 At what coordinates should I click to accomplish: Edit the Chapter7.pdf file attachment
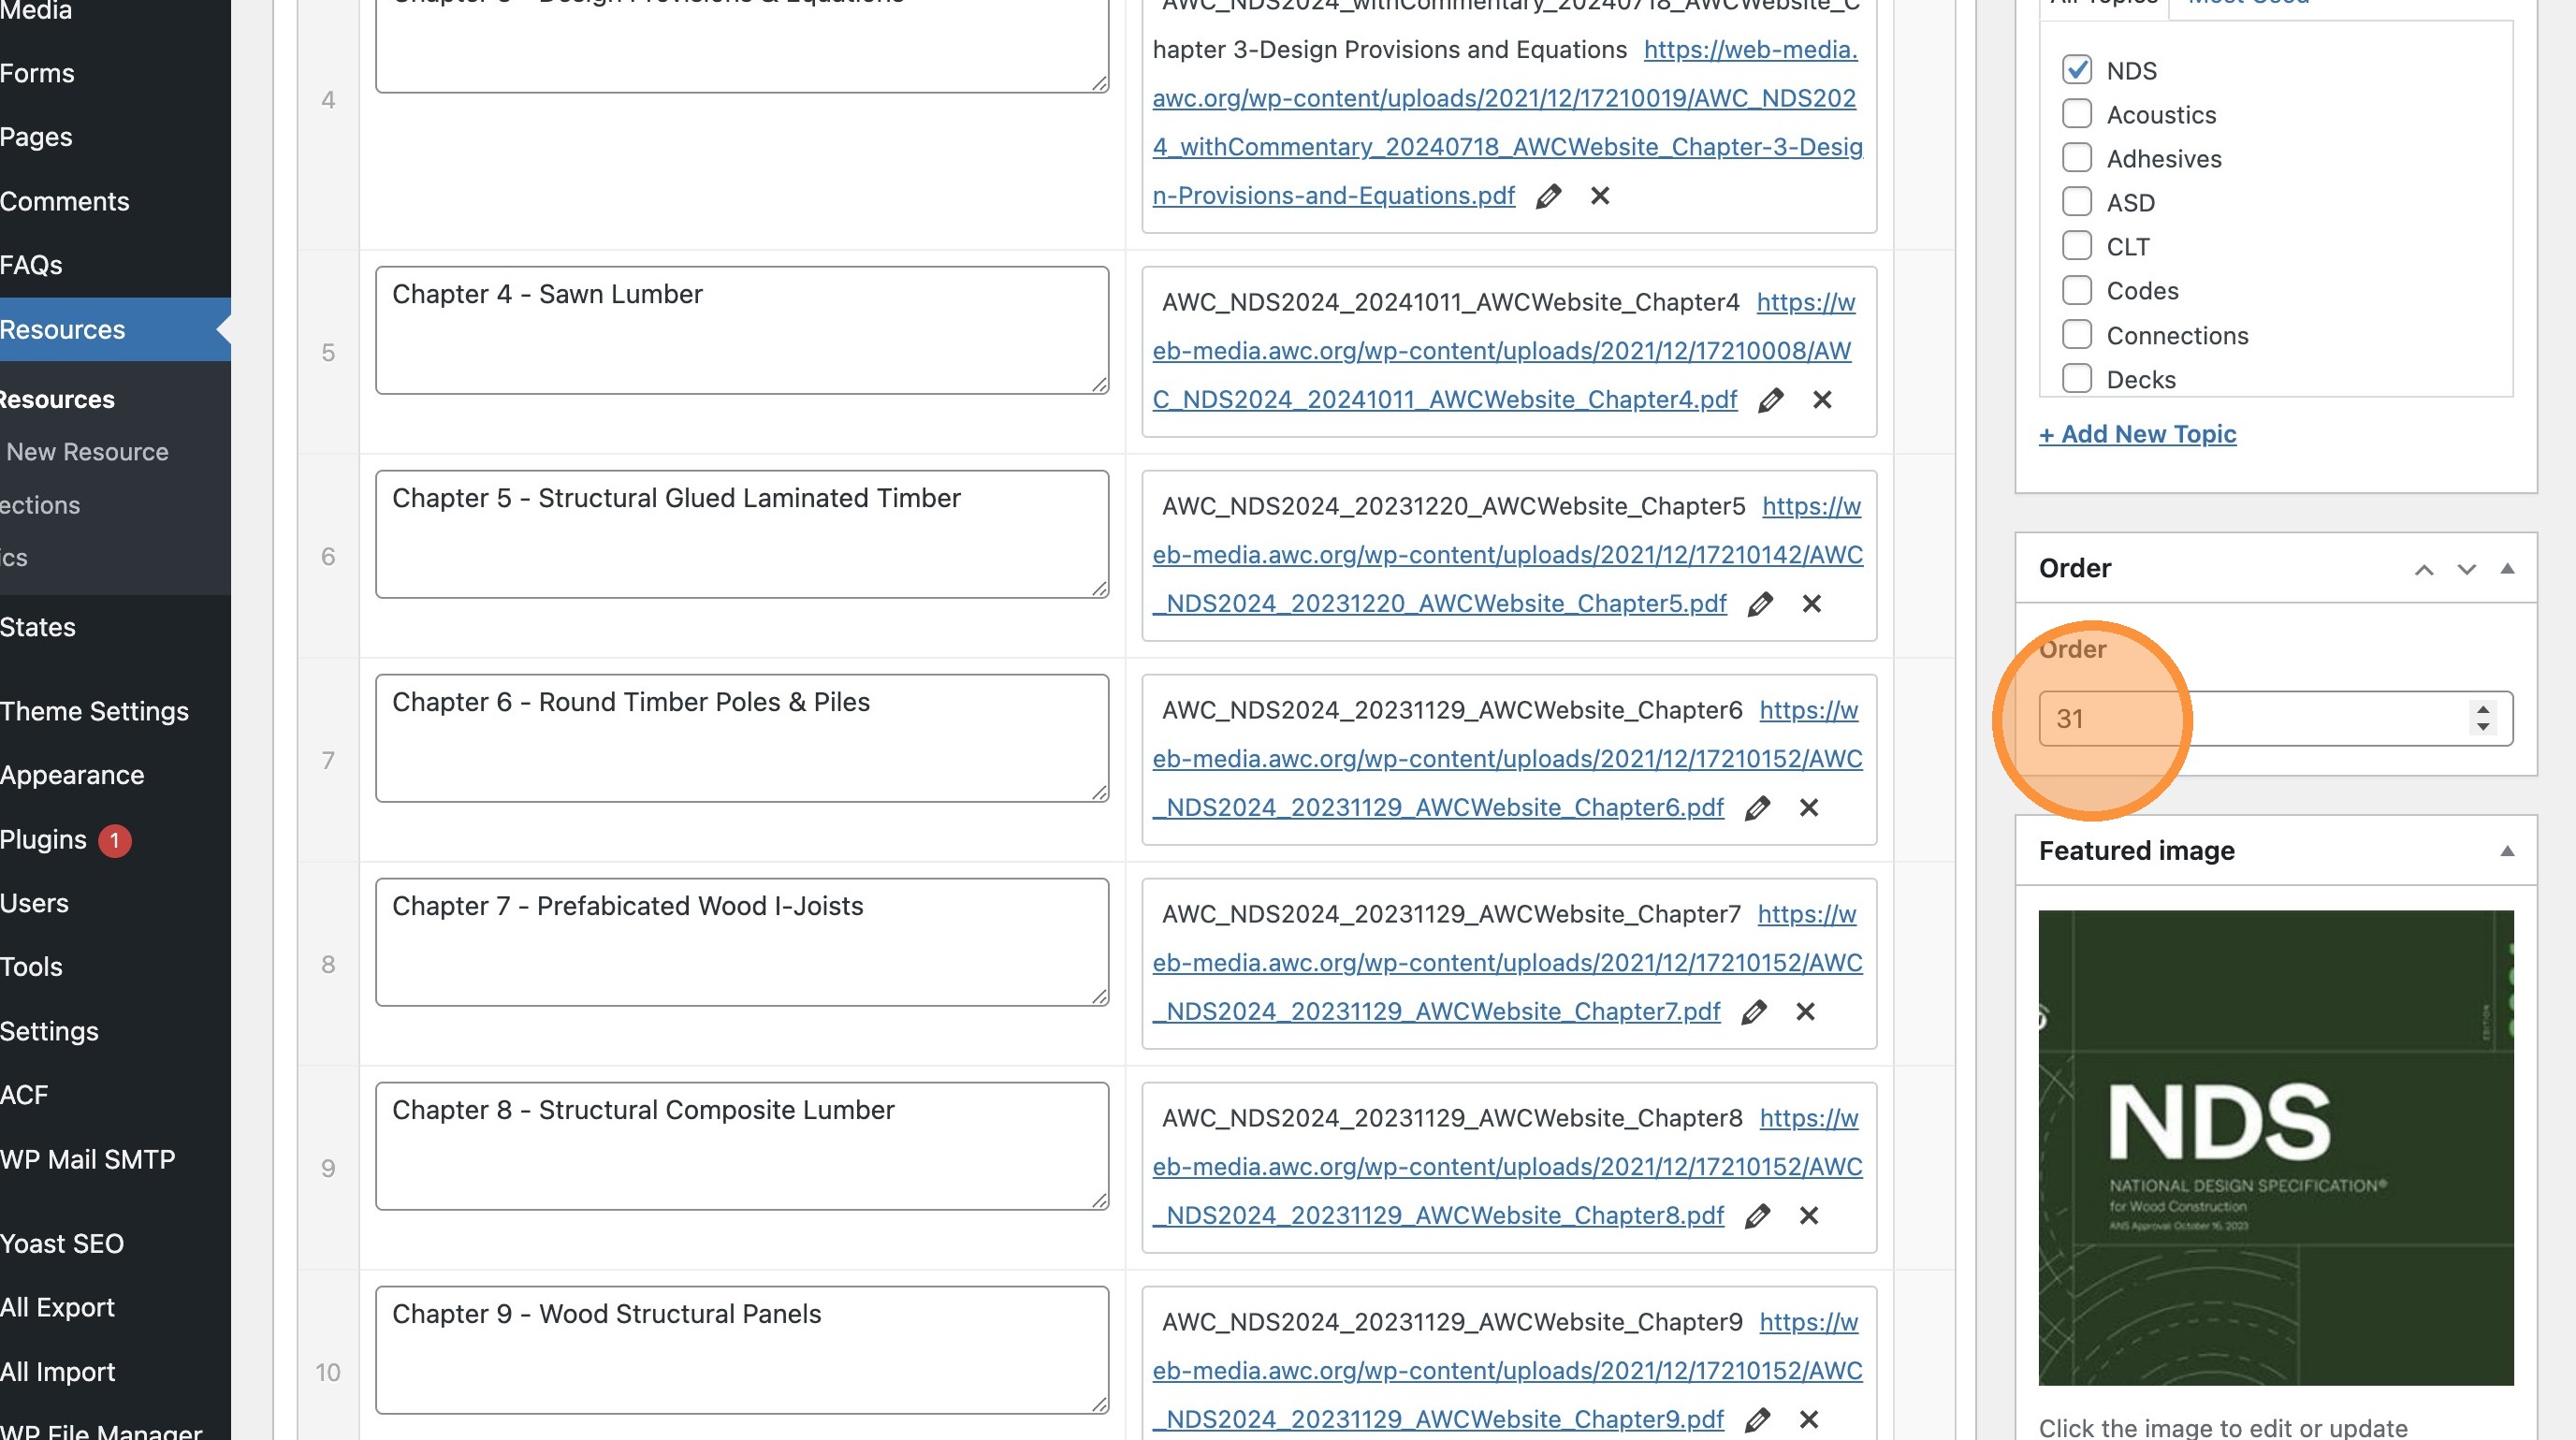click(1753, 1012)
